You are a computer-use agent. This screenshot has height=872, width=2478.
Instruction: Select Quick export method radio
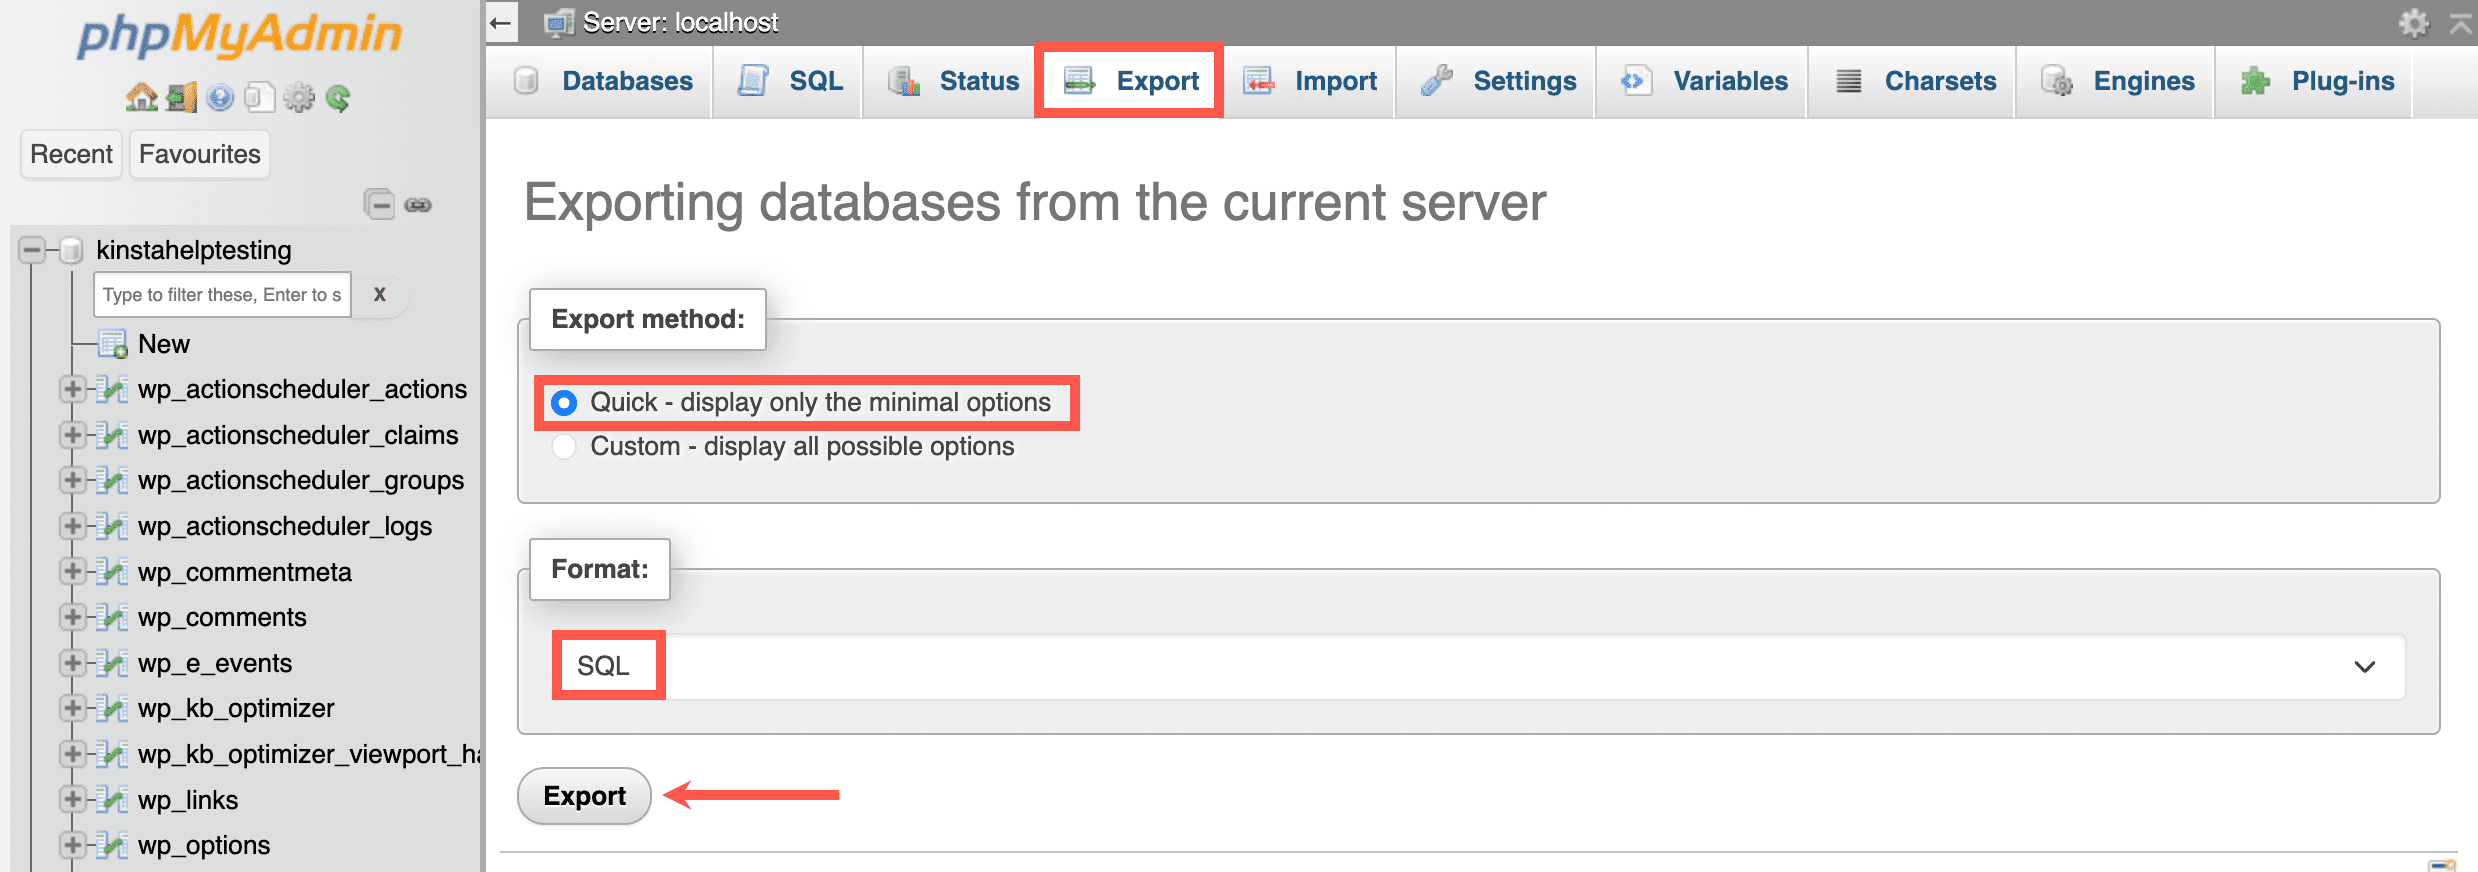pyautogui.click(x=564, y=402)
